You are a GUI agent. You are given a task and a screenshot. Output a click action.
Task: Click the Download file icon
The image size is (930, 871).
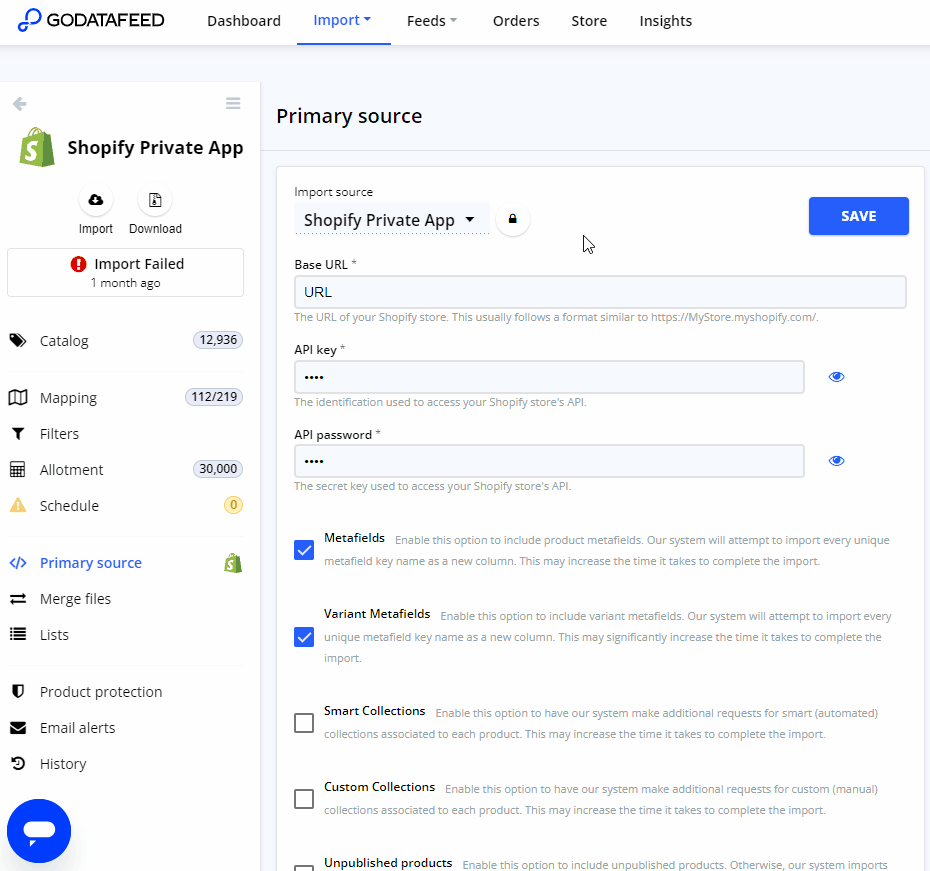[155, 200]
